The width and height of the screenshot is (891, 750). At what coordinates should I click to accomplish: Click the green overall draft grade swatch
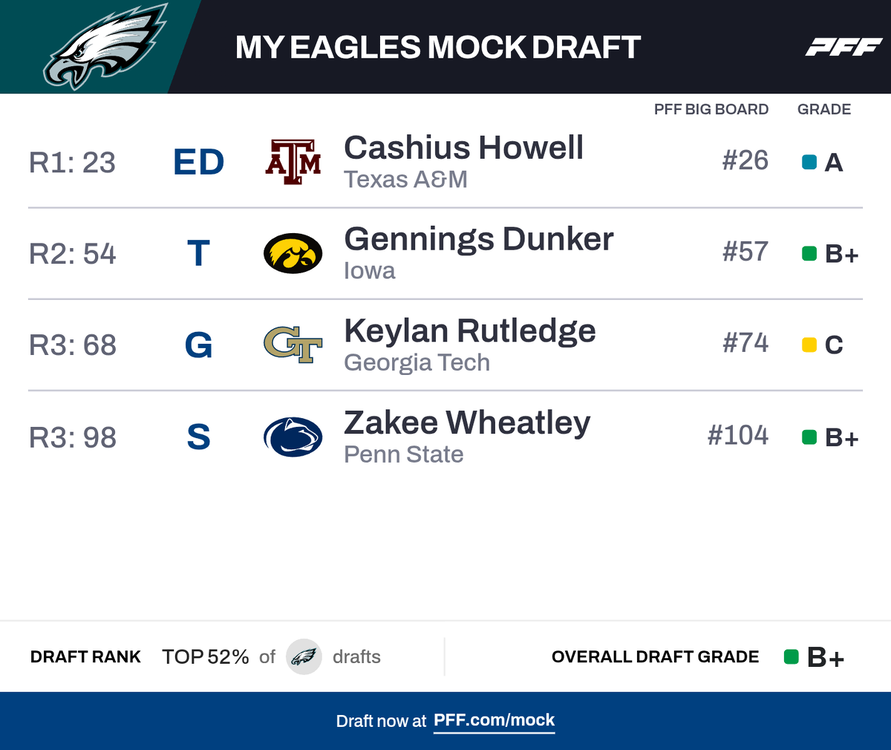791,657
